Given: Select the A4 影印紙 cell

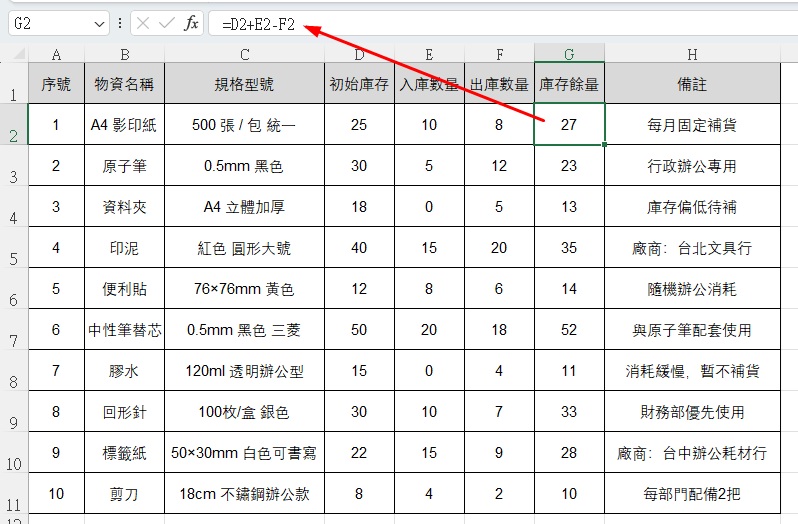Looking at the screenshot, I should coord(124,125).
